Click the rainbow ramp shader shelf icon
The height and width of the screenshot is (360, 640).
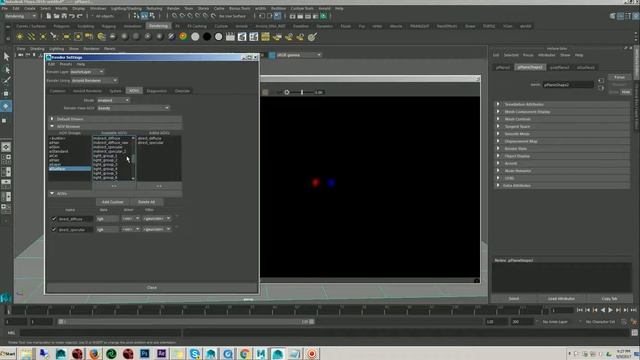(183, 37)
